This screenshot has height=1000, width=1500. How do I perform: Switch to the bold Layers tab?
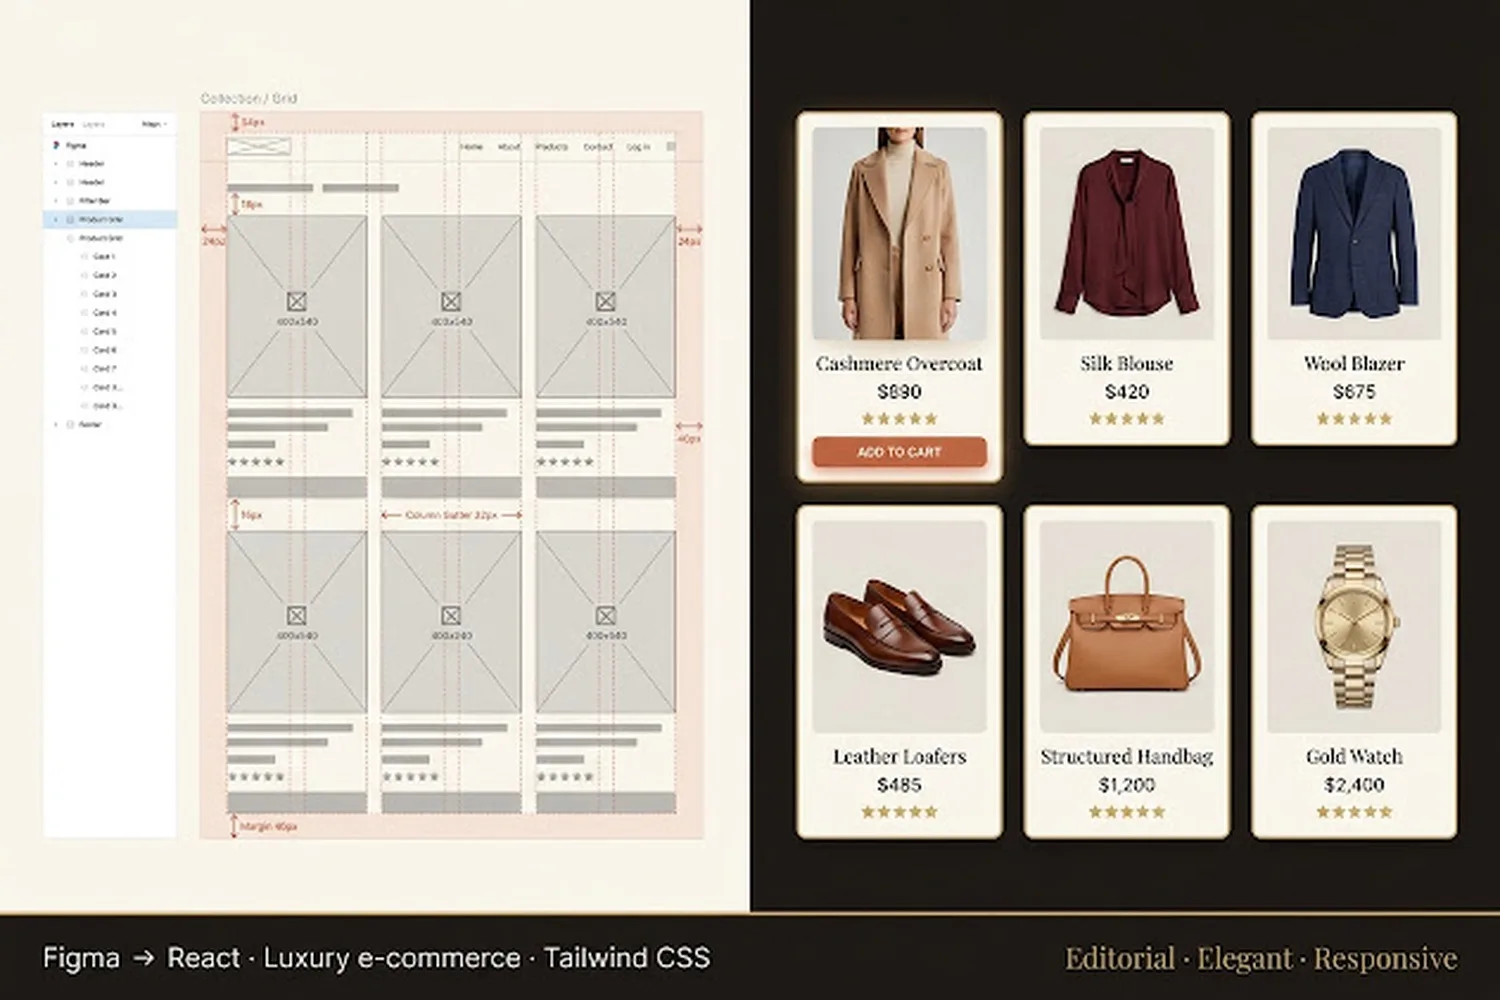point(62,124)
